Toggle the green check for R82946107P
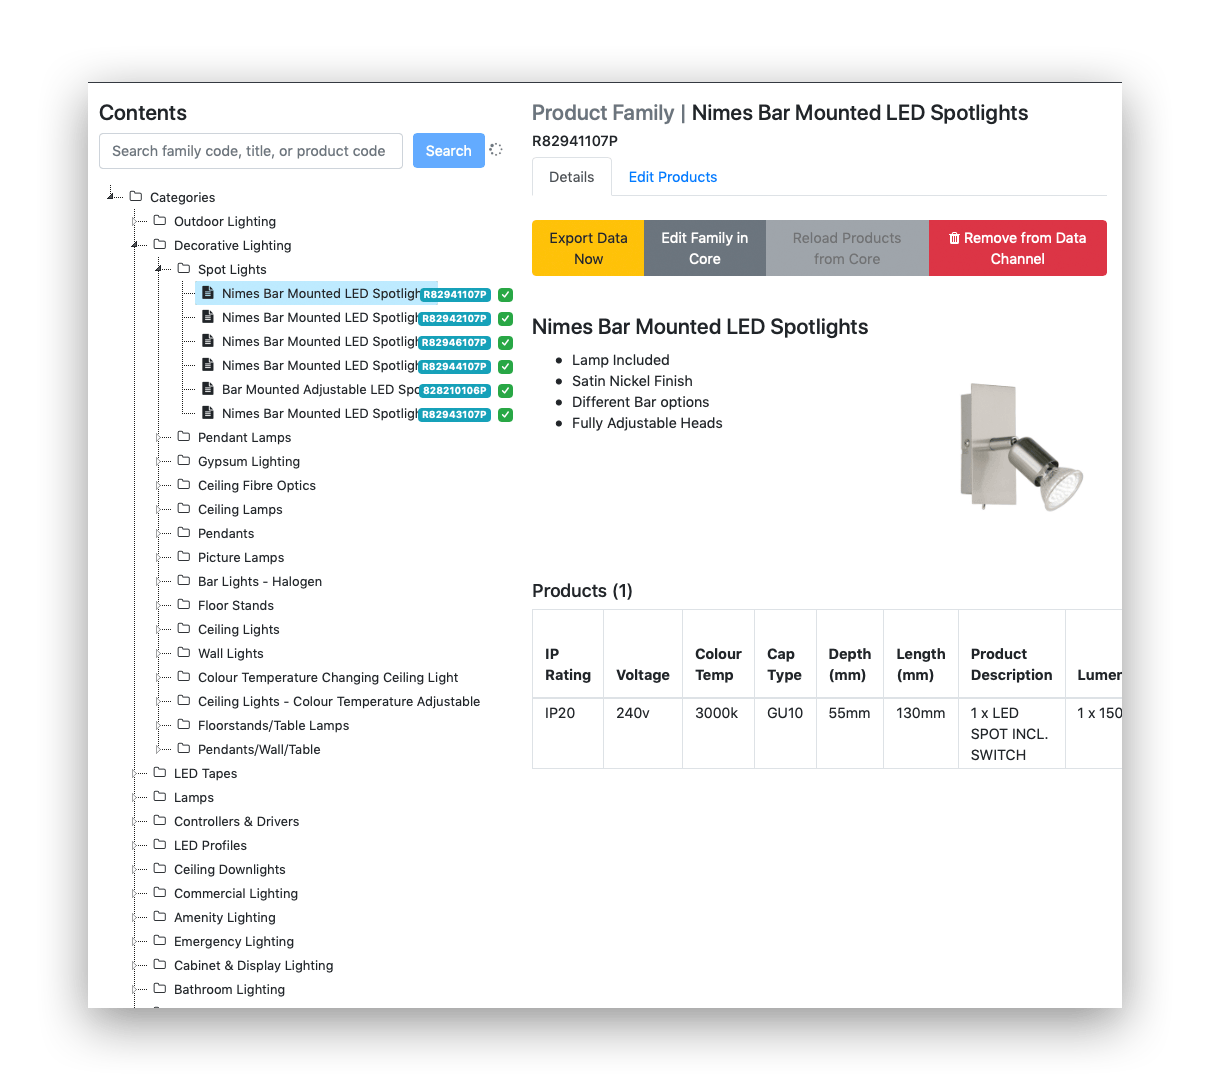Image resolution: width=1205 pixels, height=1087 pixels. coord(506,343)
